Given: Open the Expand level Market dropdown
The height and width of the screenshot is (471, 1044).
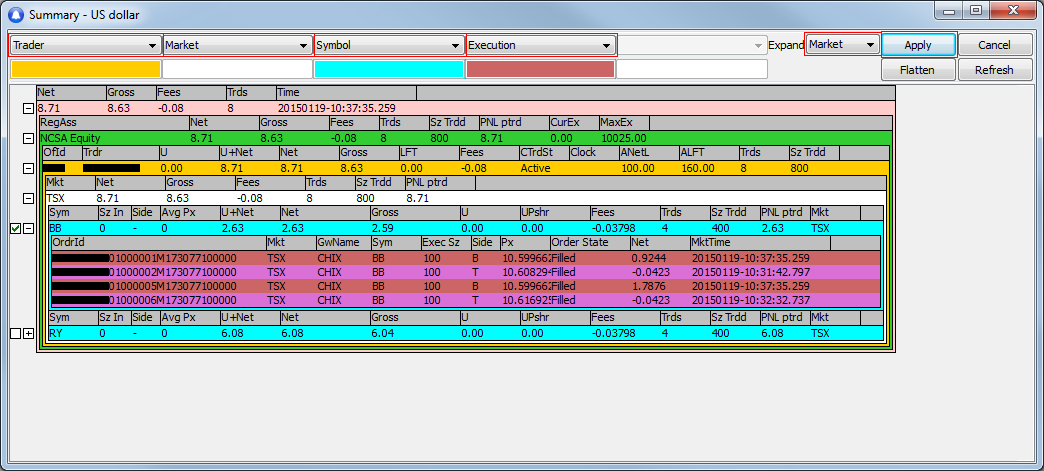Looking at the screenshot, I should pyautogui.click(x=842, y=45).
